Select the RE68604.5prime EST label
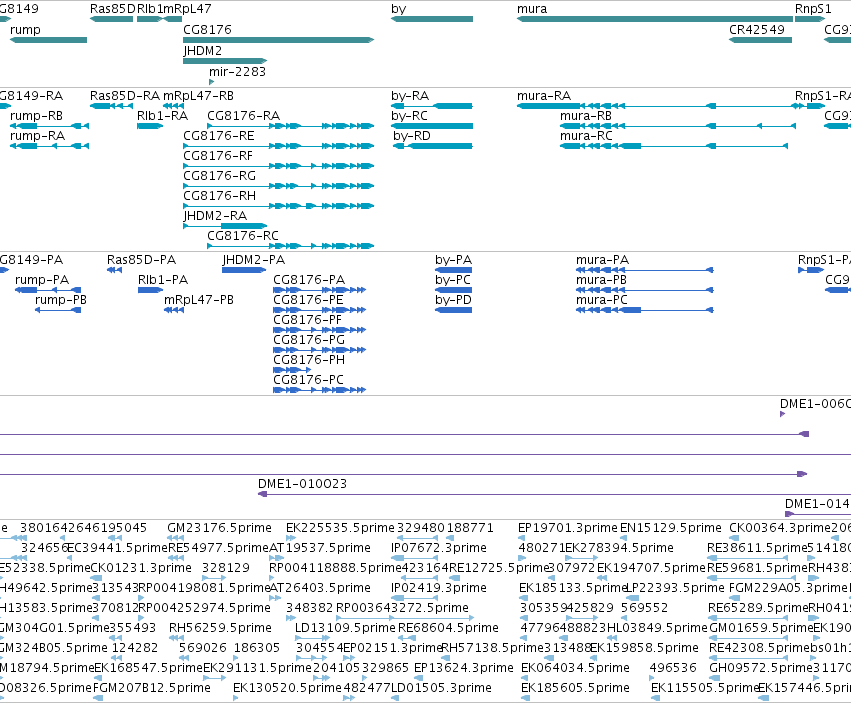Image resolution: width=851 pixels, height=703 pixels. [x=448, y=628]
